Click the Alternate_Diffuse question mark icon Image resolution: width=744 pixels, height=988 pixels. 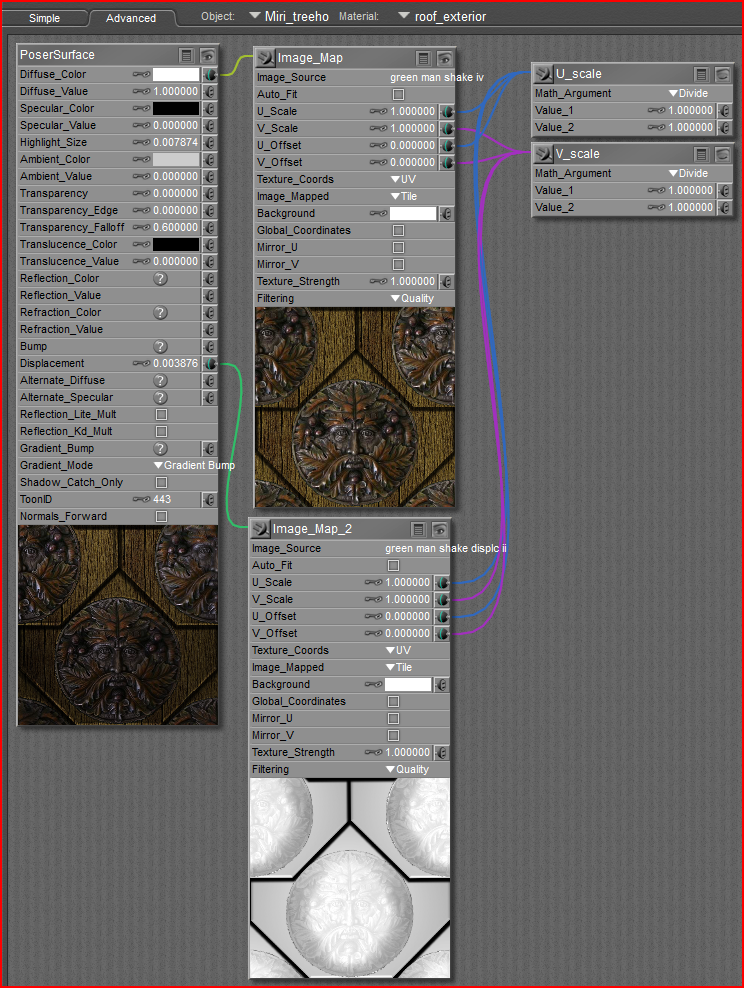point(161,381)
